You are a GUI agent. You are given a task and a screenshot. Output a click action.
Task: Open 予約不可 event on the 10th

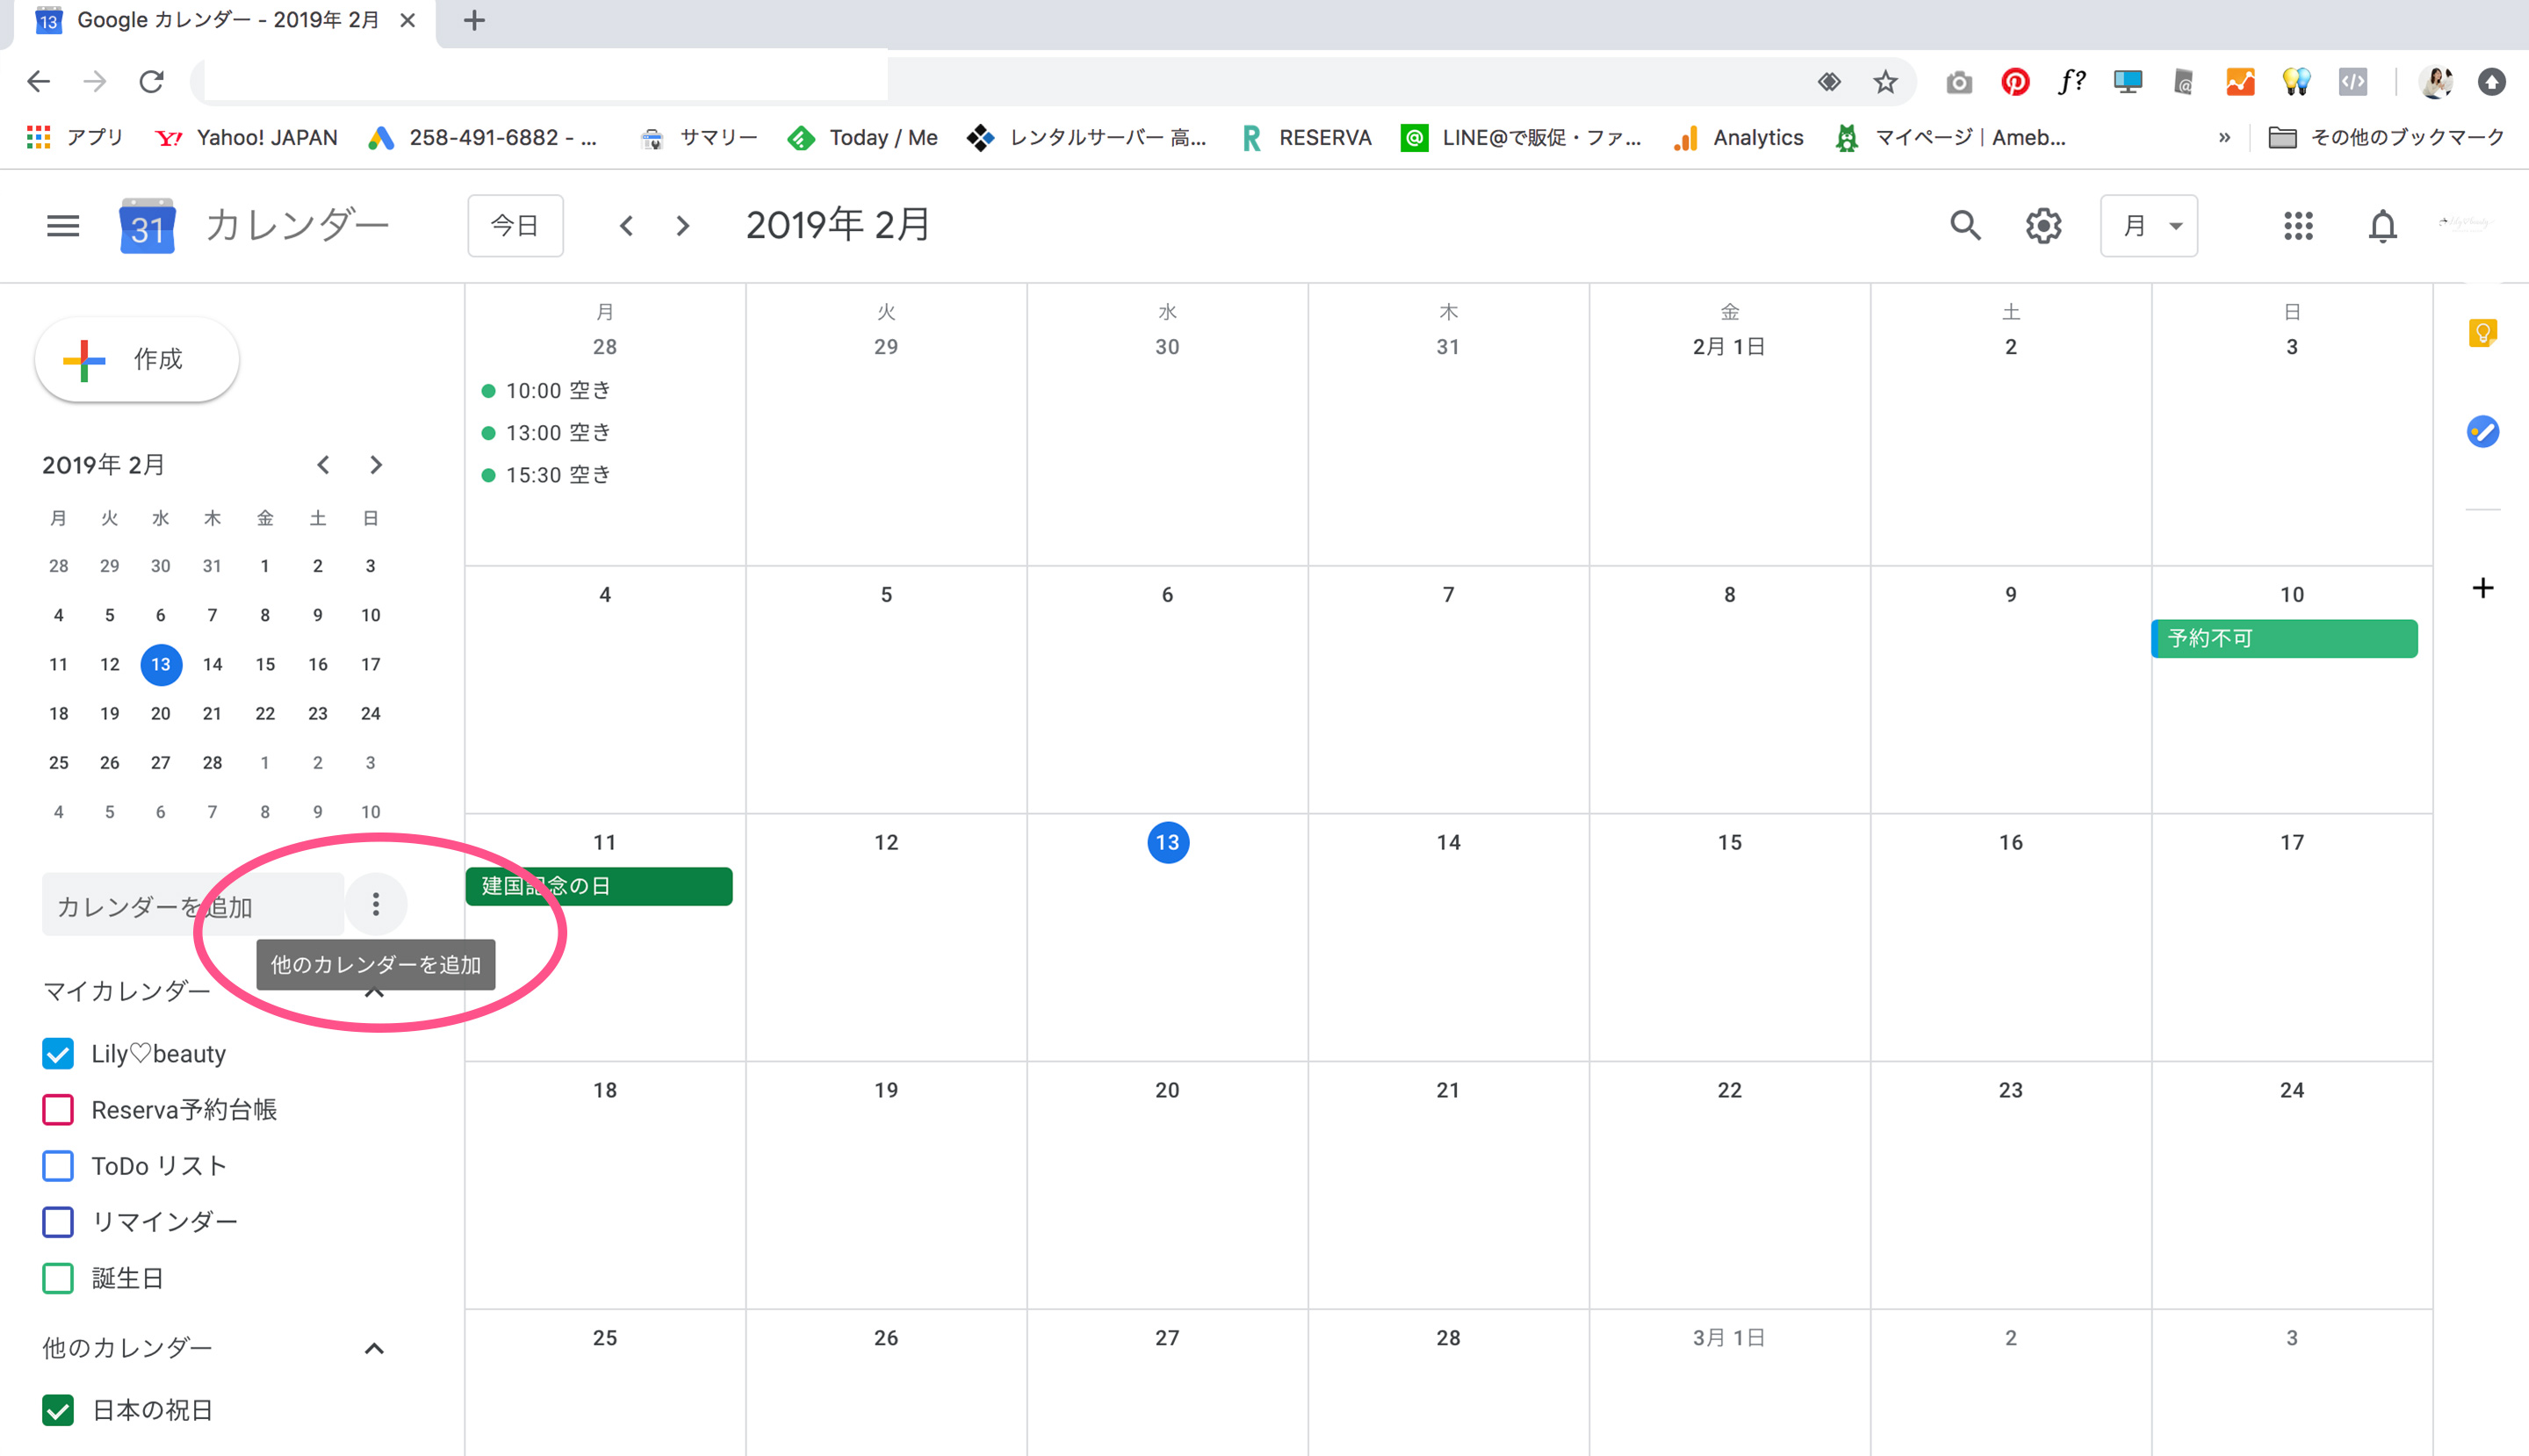[x=2284, y=639]
